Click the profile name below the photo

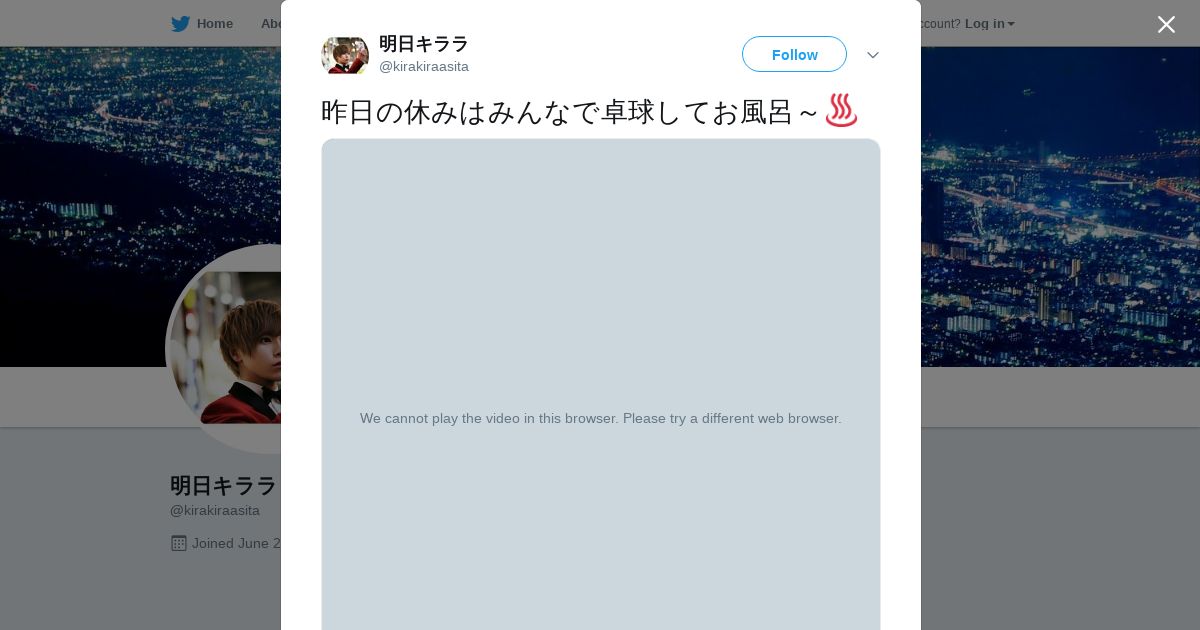pyautogui.click(x=224, y=486)
